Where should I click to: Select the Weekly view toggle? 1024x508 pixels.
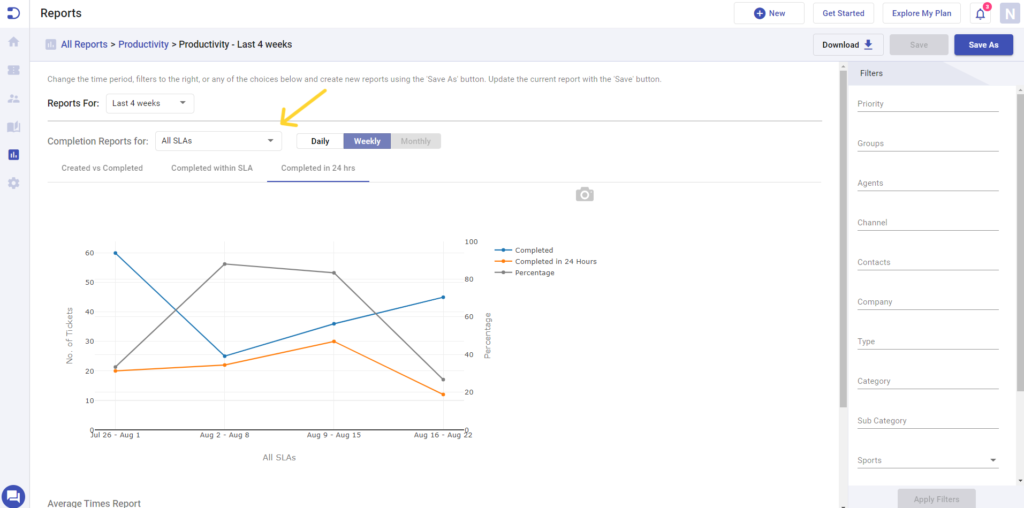tap(367, 141)
